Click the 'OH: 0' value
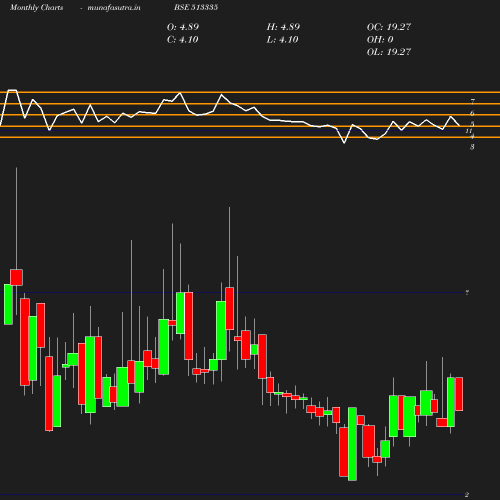The height and width of the screenshot is (500, 500). point(380,40)
